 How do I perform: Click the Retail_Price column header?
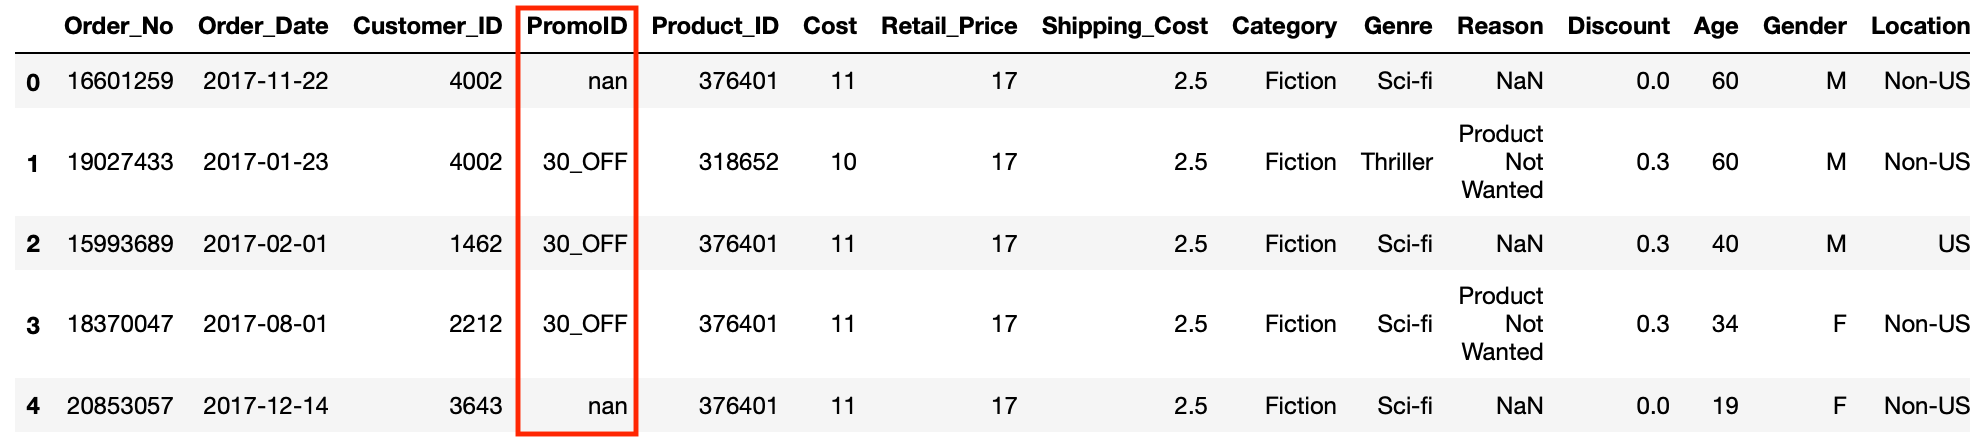pyautogui.click(x=949, y=26)
